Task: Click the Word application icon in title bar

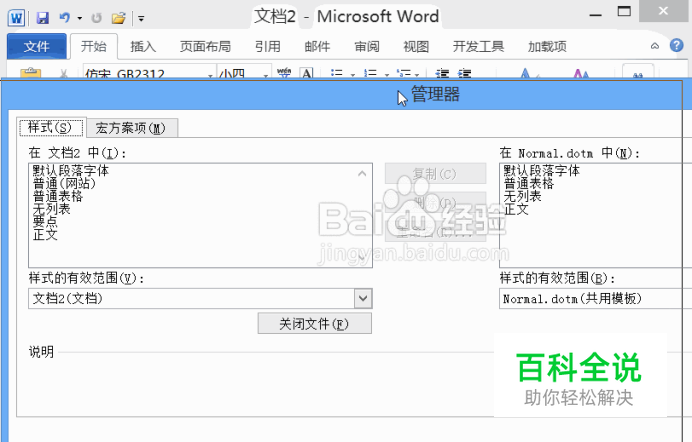Action: [x=16, y=18]
